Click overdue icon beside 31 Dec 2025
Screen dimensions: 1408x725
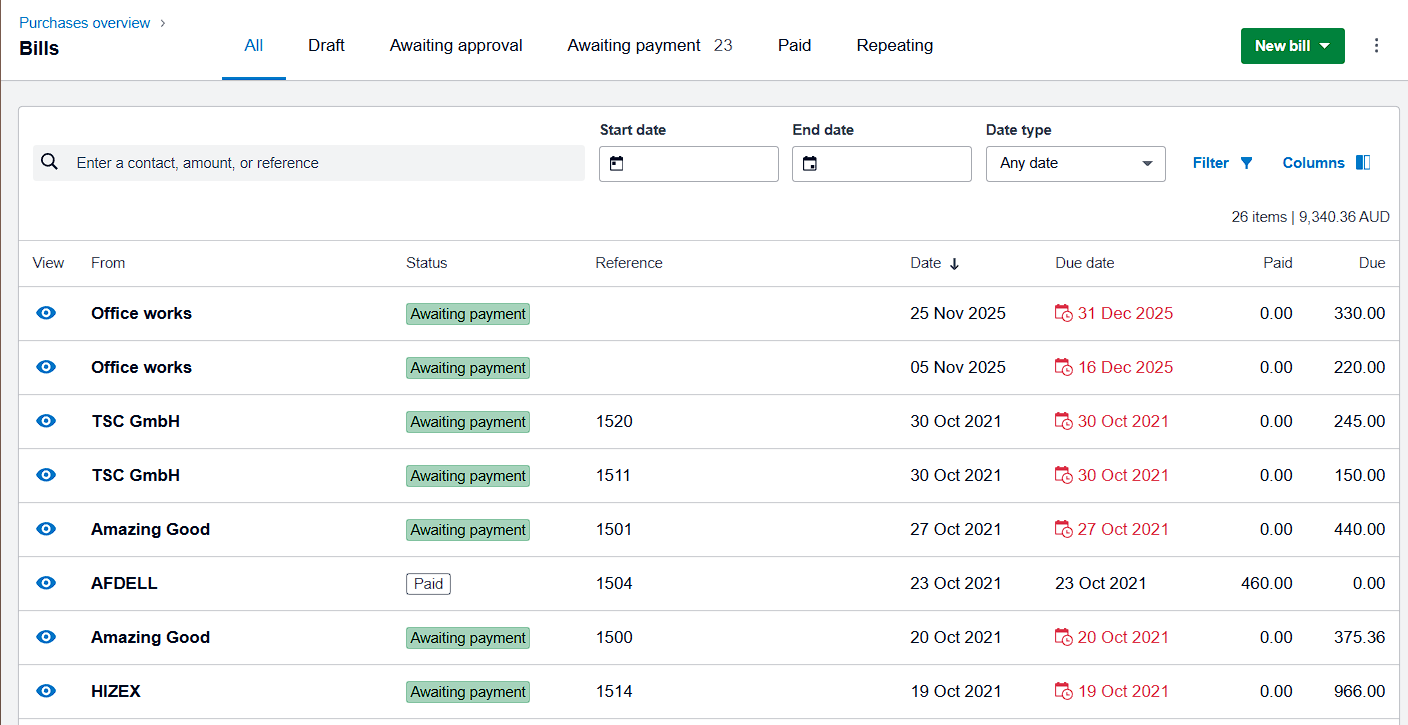(x=1064, y=314)
